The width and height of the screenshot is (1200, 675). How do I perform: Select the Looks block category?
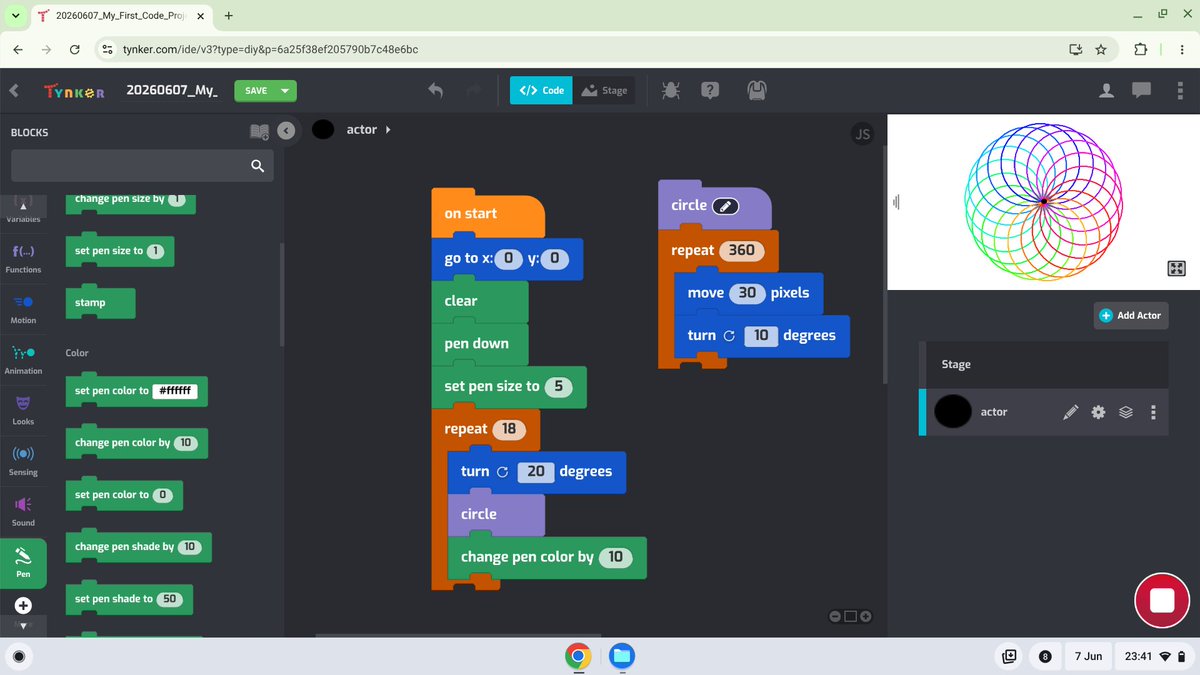pyautogui.click(x=23, y=409)
